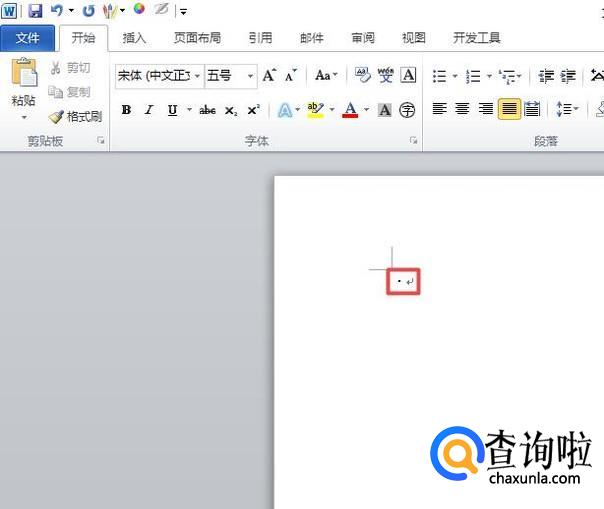Apply Subscript formatting

[231, 111]
